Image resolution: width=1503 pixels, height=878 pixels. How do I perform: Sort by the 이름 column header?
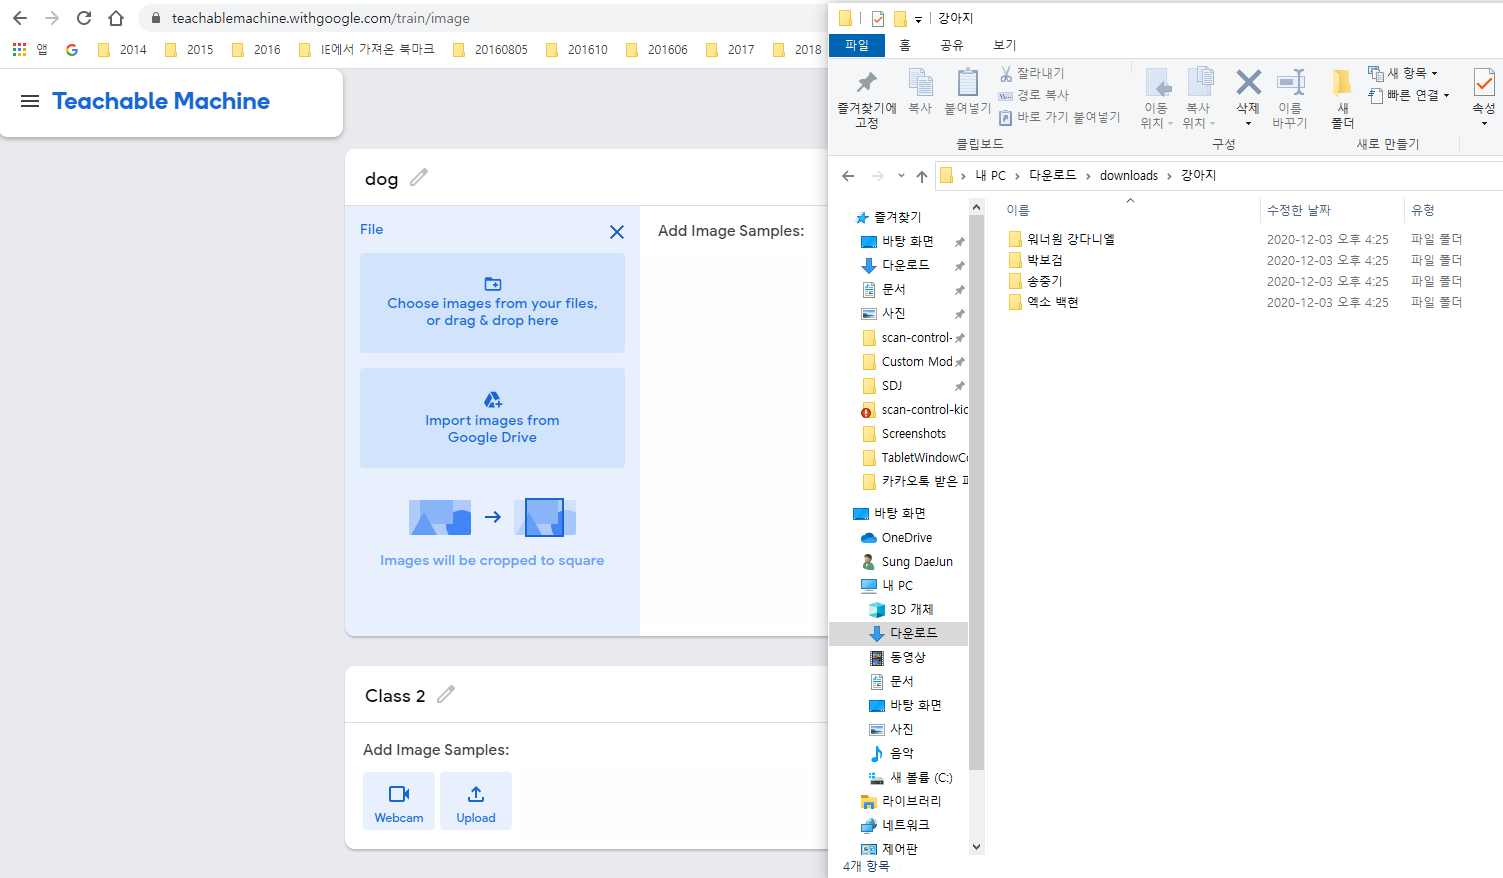1018,210
